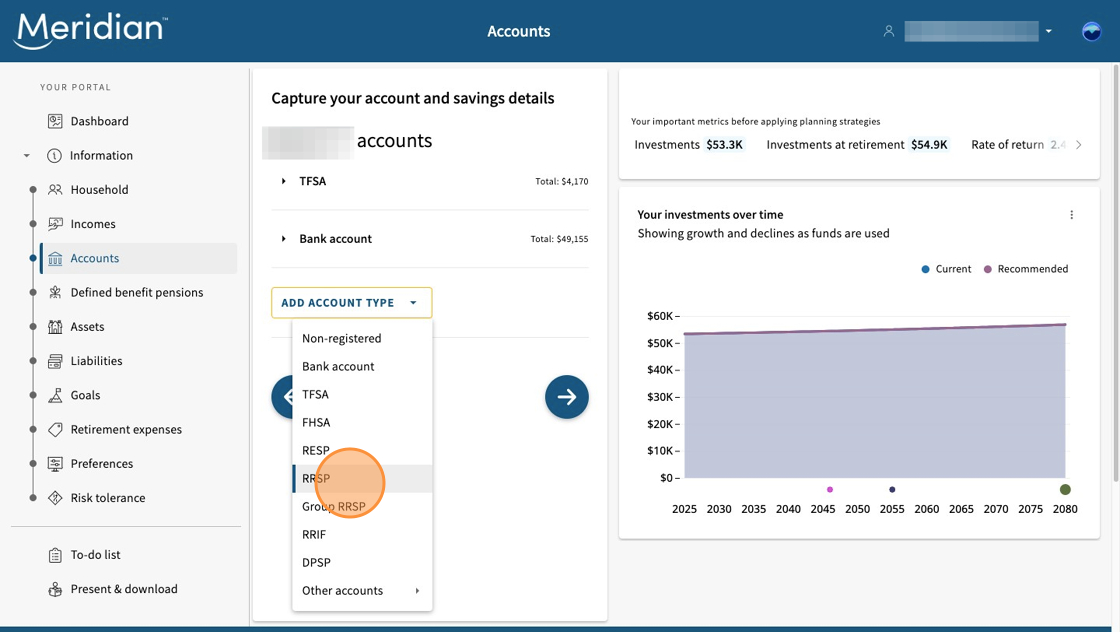Open the Dashboard page link
Screen dimensions: 1120x632
(99, 121)
